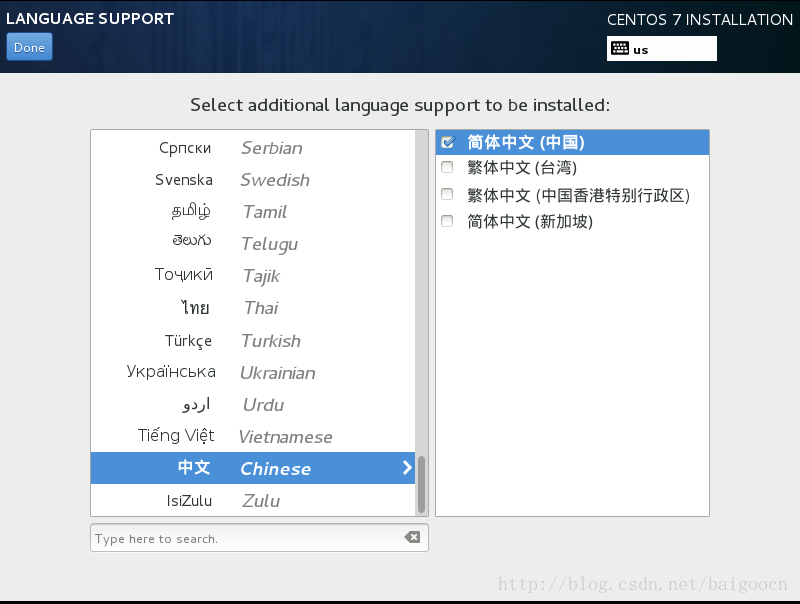
Task: Choose Swedish from the language list
Action: click(252, 180)
